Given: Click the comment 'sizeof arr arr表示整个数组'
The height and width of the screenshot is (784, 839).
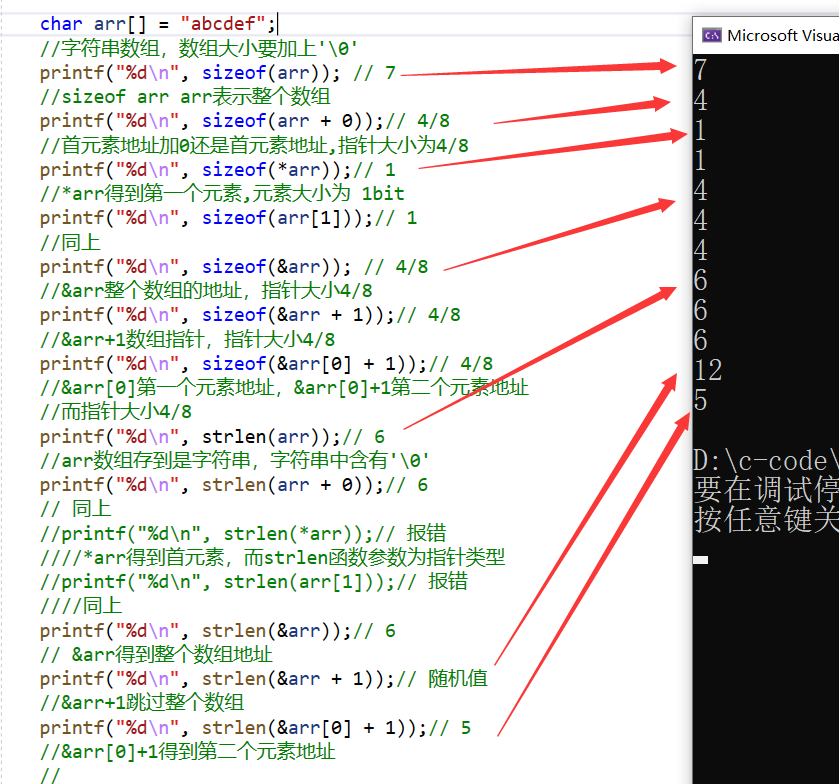Looking at the screenshot, I should (x=185, y=97).
